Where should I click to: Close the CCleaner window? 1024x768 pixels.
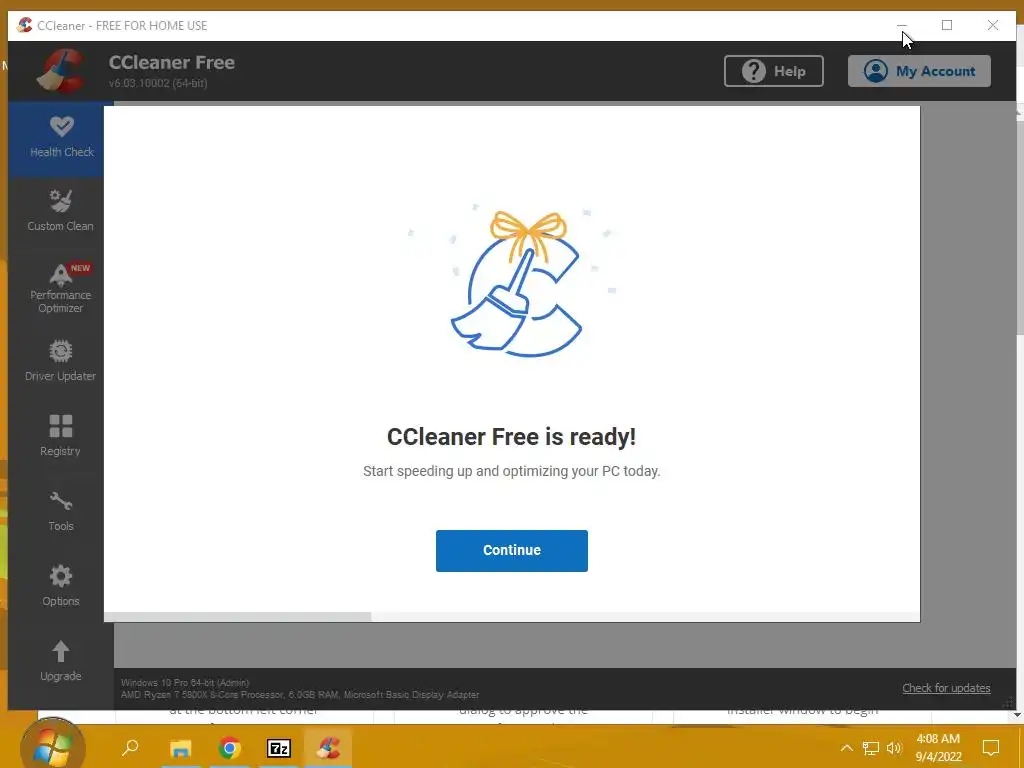click(993, 25)
